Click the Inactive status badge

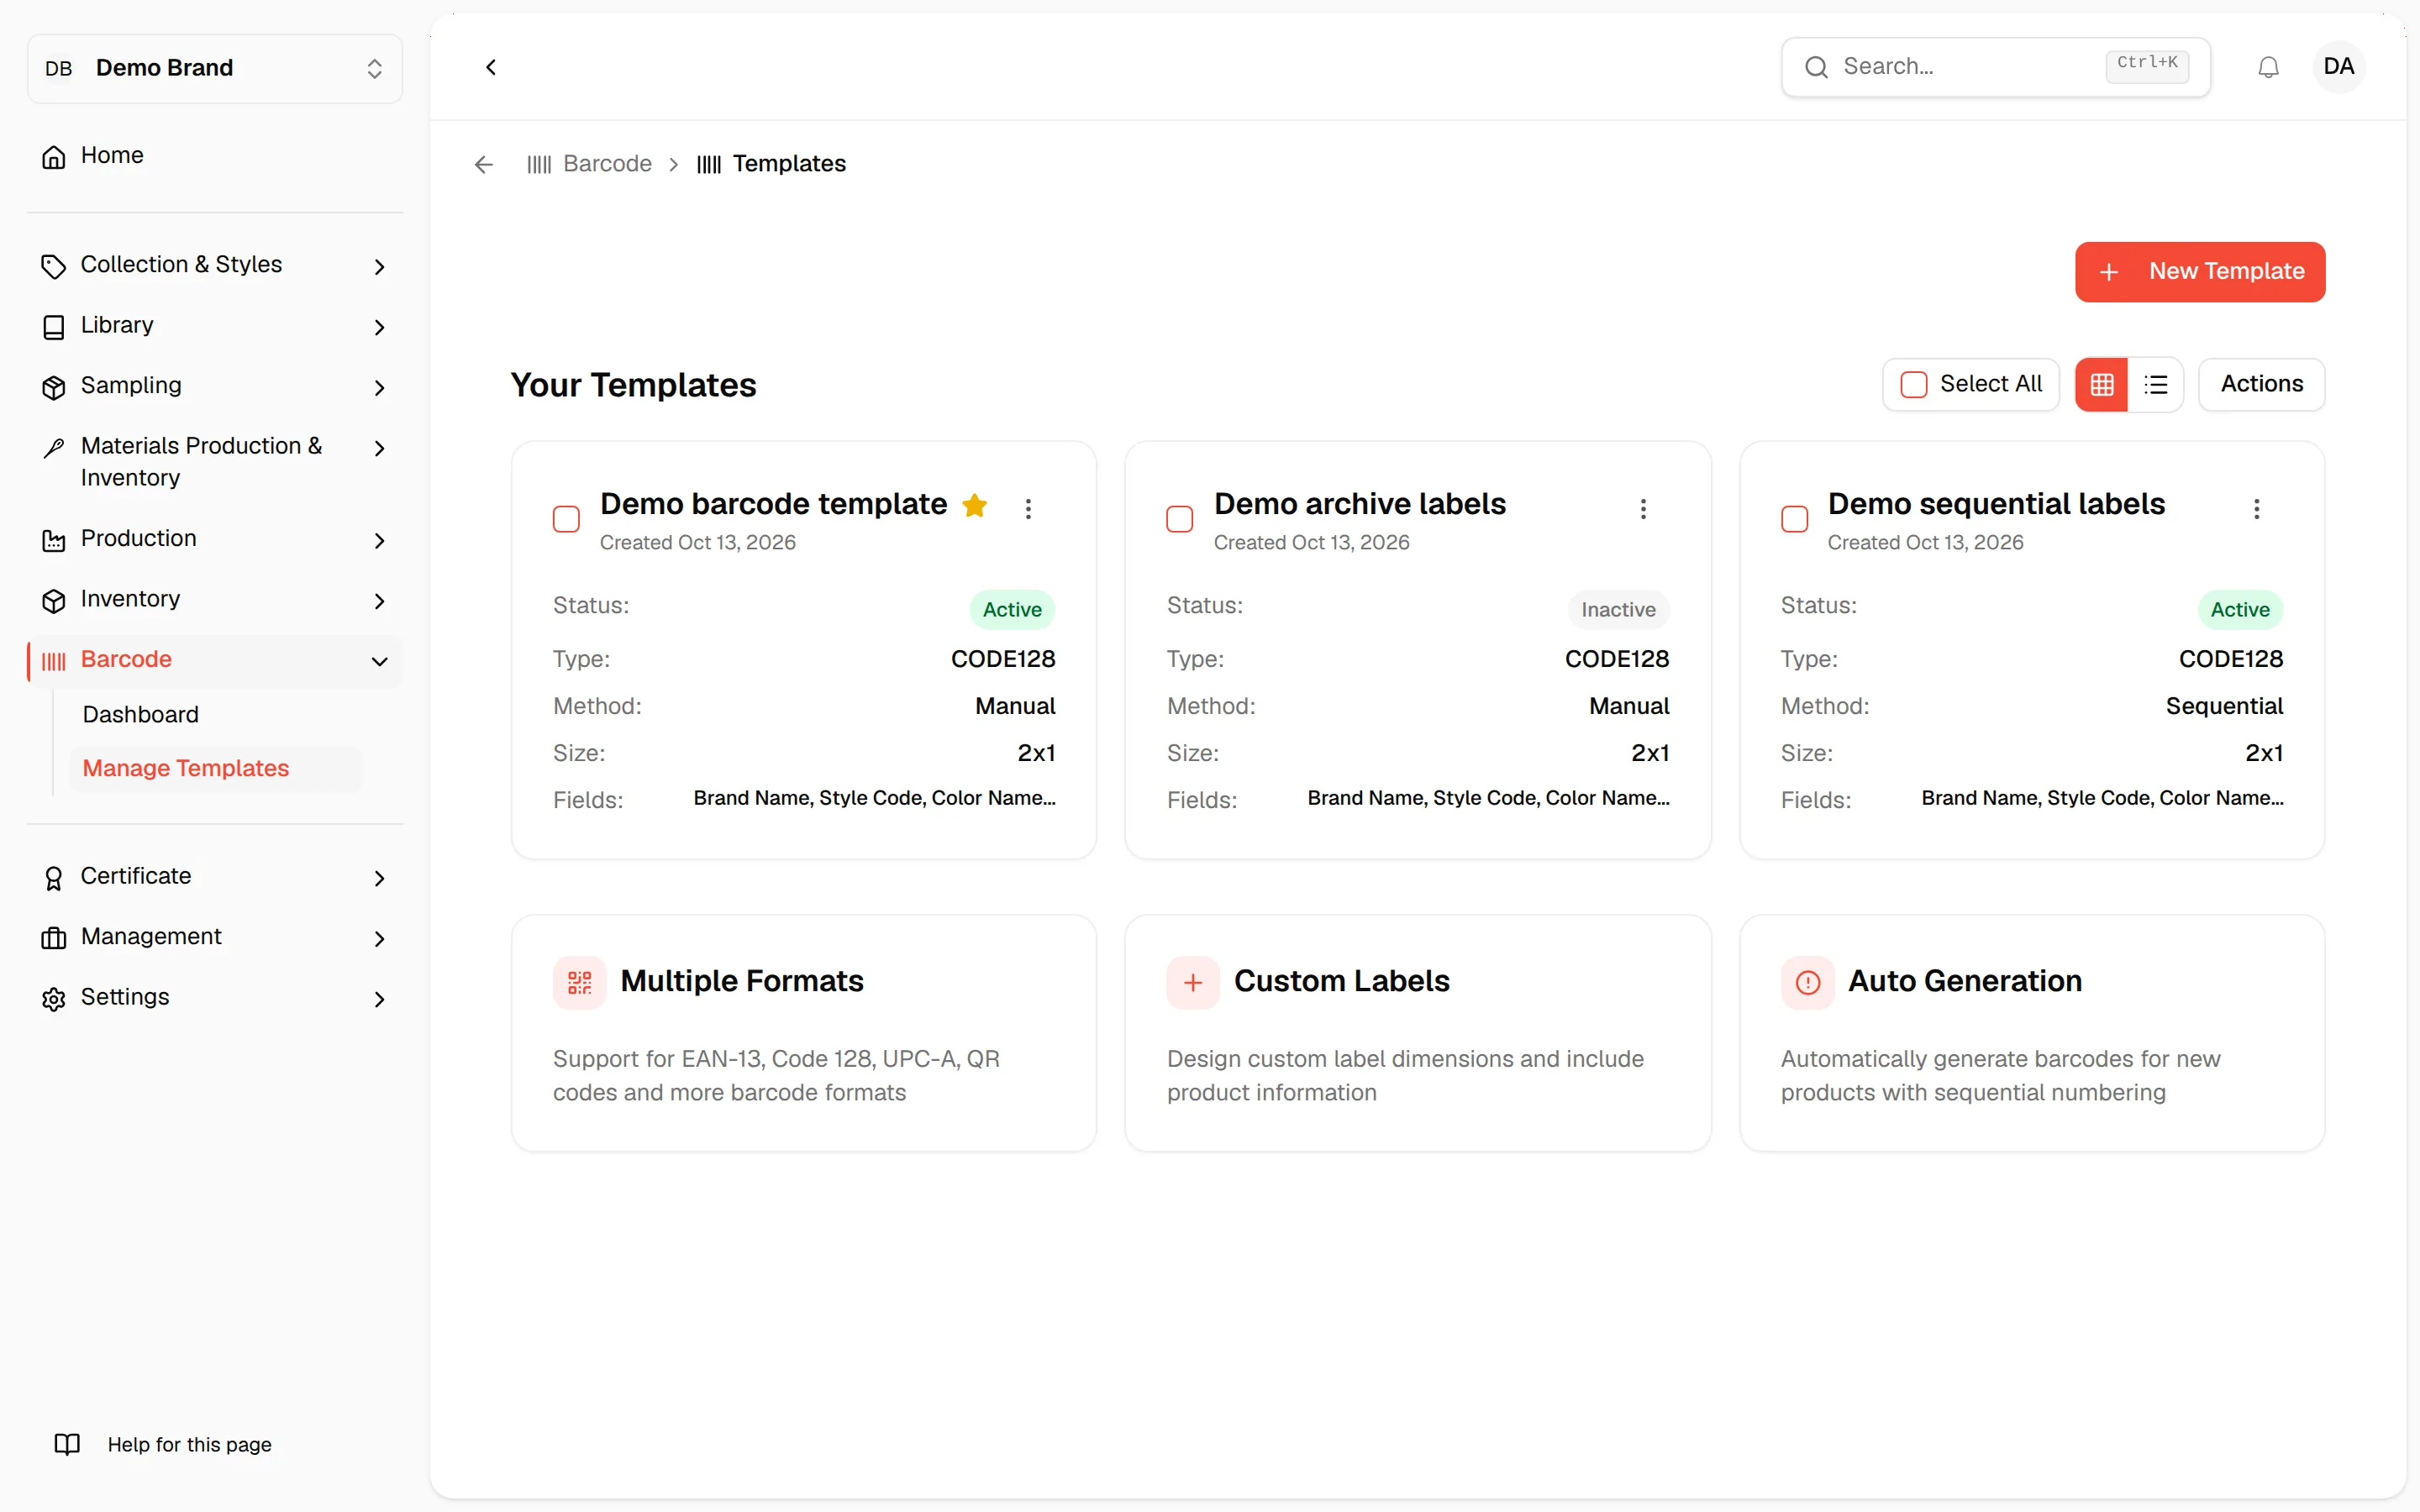point(1618,609)
